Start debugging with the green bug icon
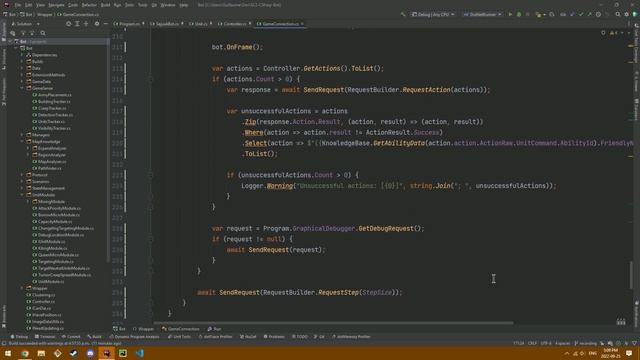This screenshot has width=640, height=360. point(519,14)
